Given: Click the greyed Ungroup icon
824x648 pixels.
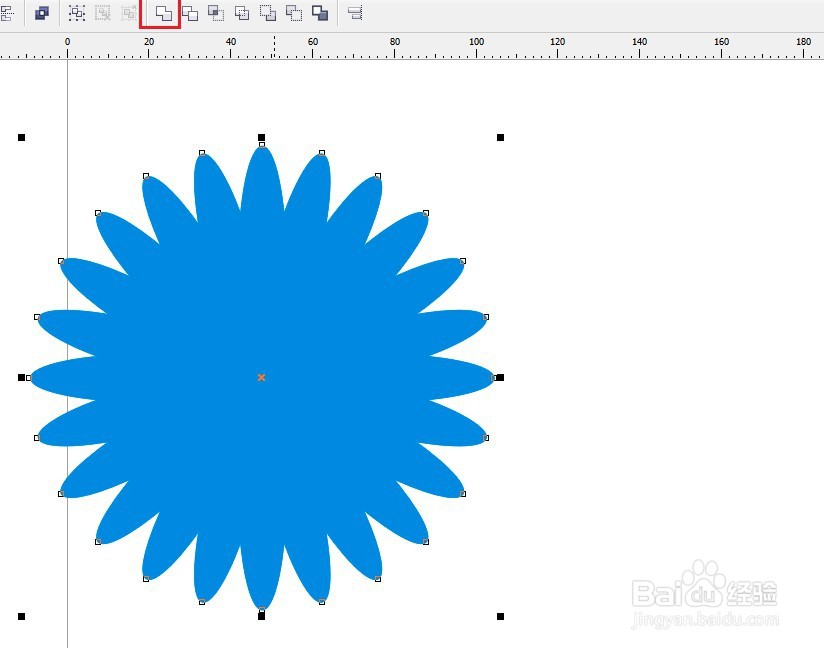Looking at the screenshot, I should click(x=102, y=13).
